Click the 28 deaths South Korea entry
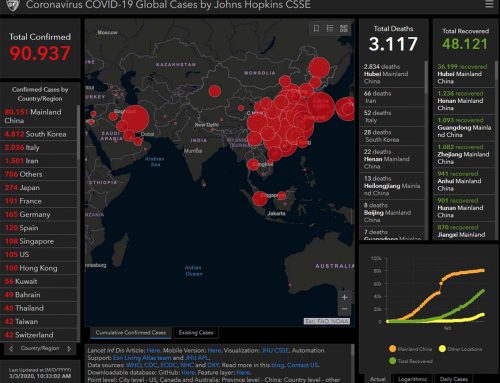Viewport: 500px width, 383px height. tap(392, 136)
